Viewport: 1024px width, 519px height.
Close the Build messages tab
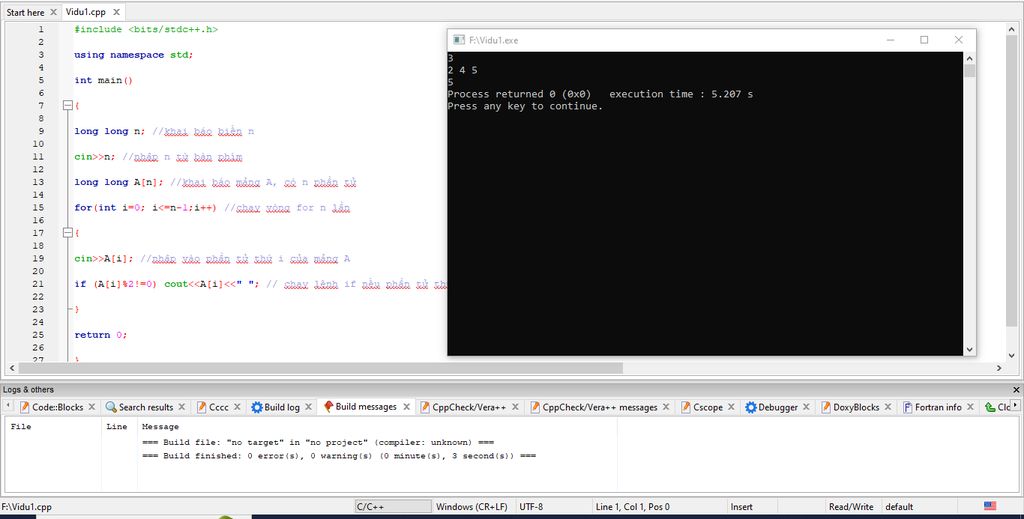pyautogui.click(x=406, y=407)
